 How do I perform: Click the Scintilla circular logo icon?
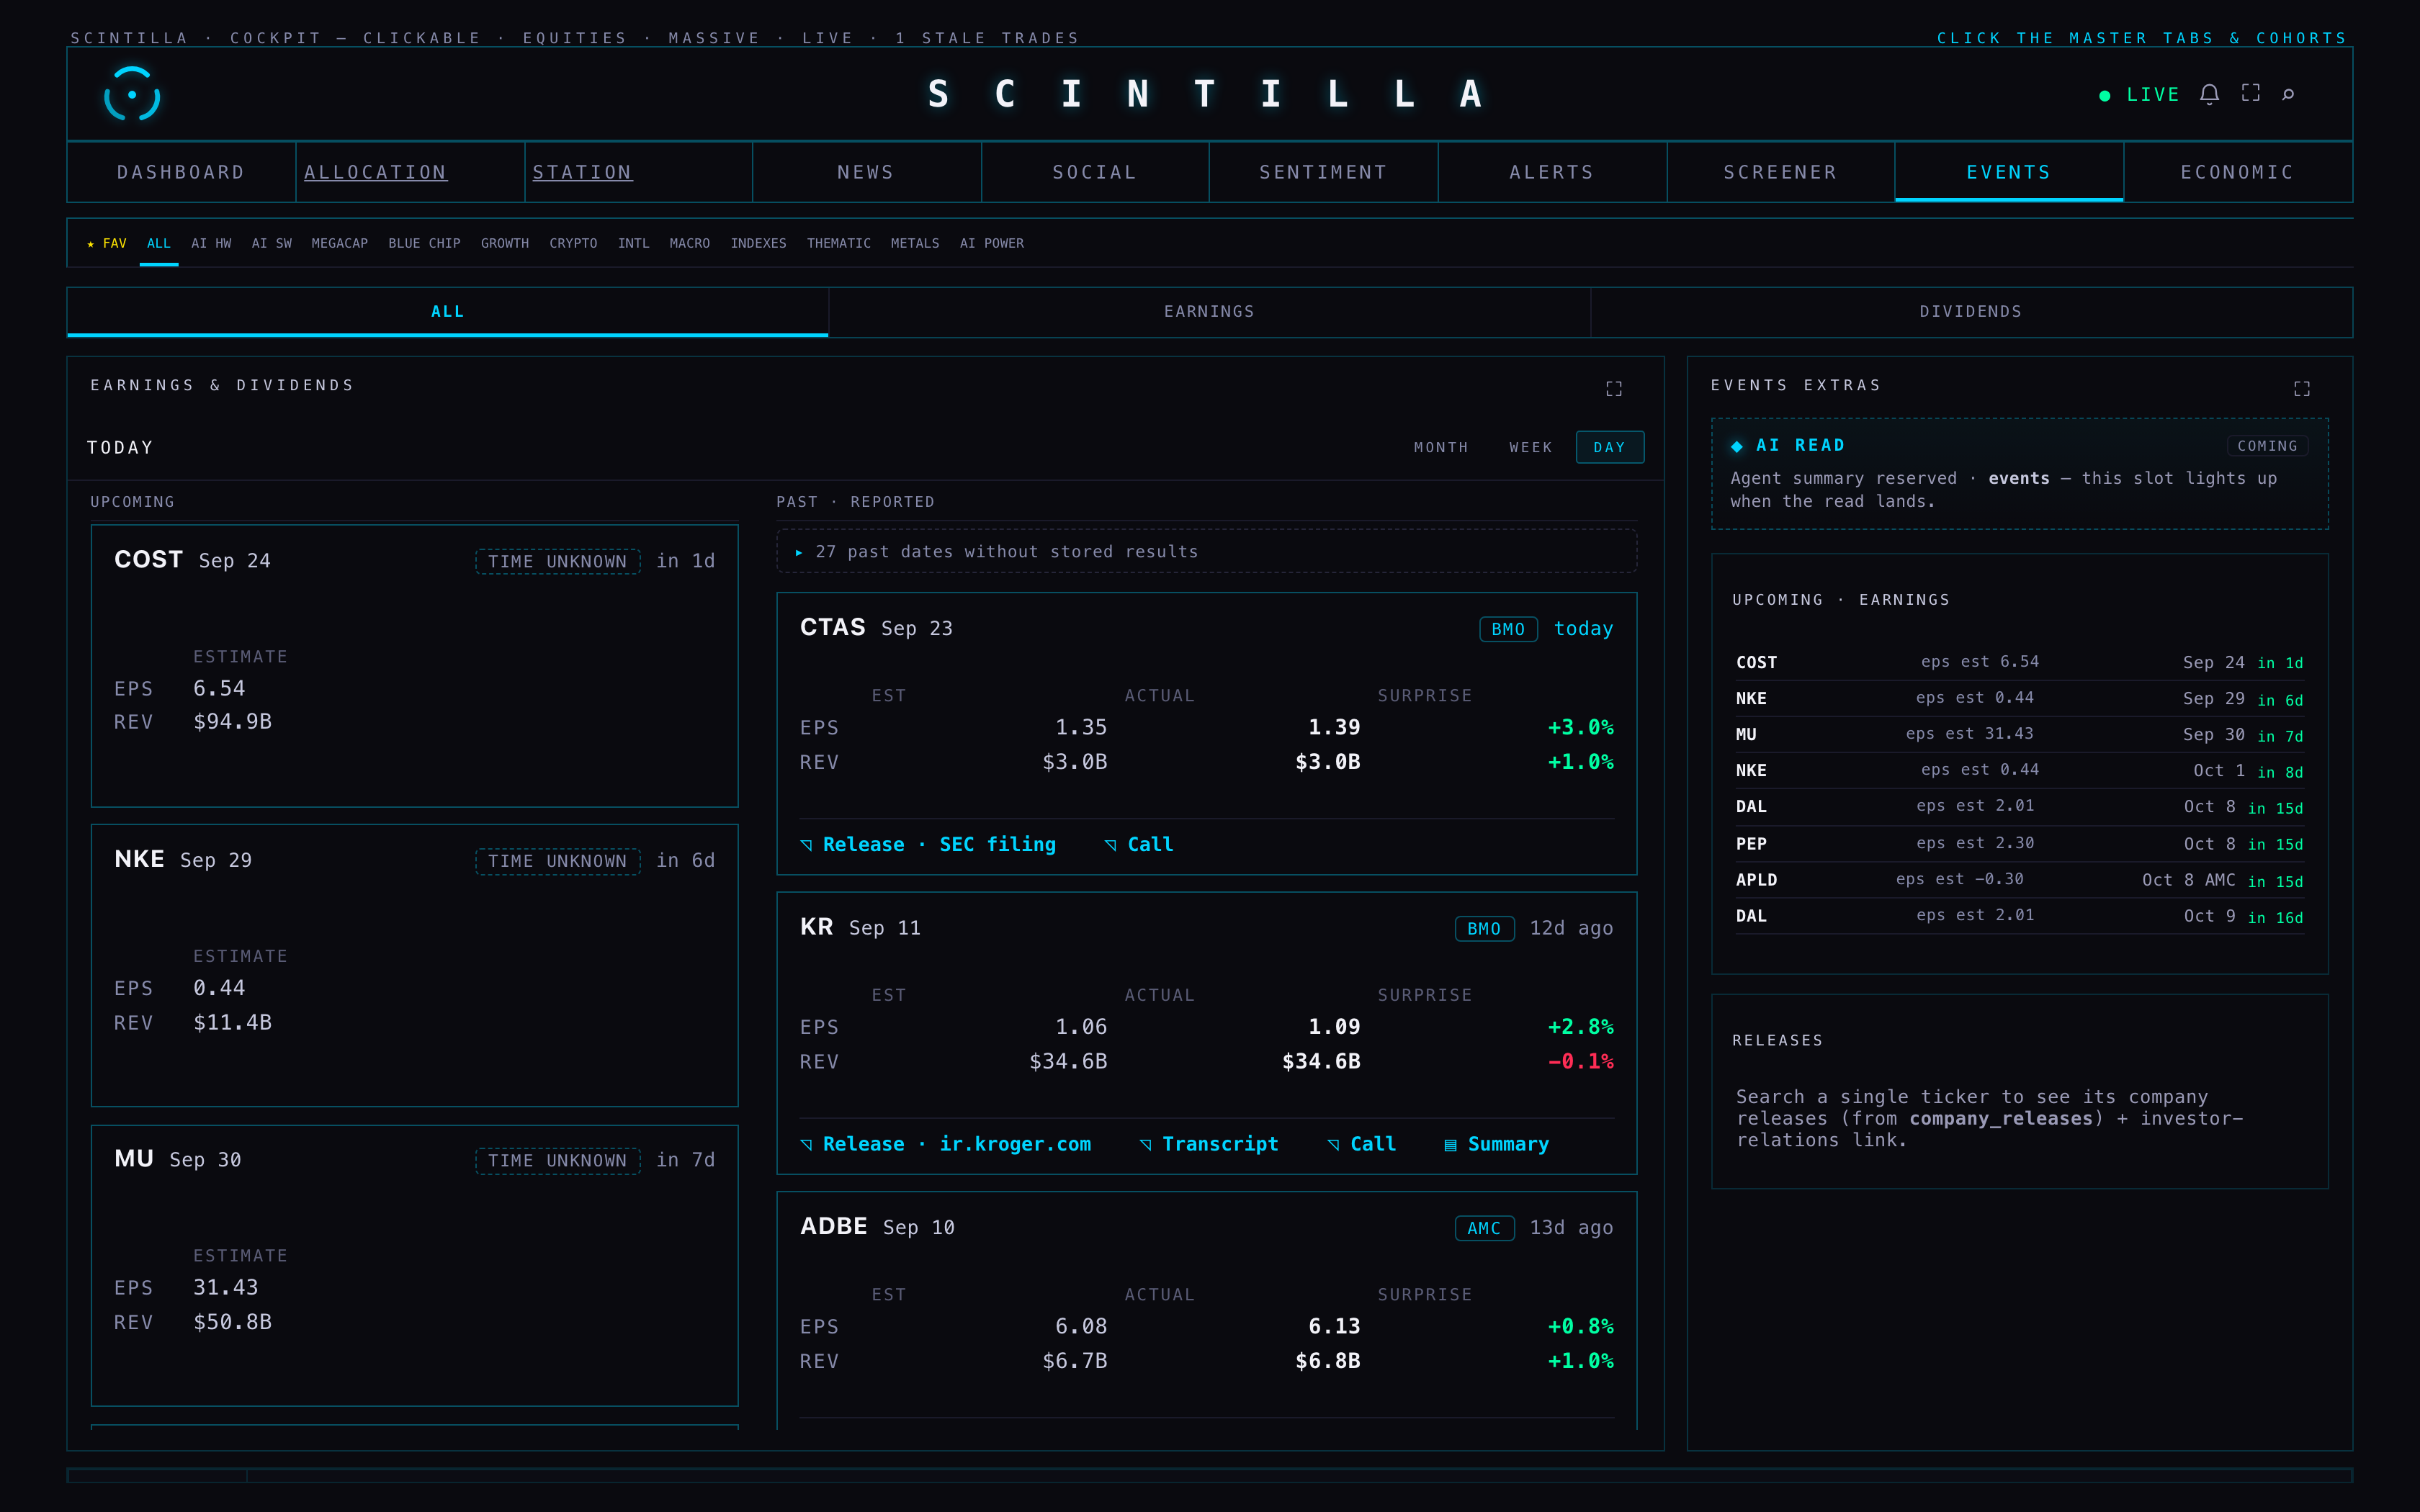click(x=132, y=94)
